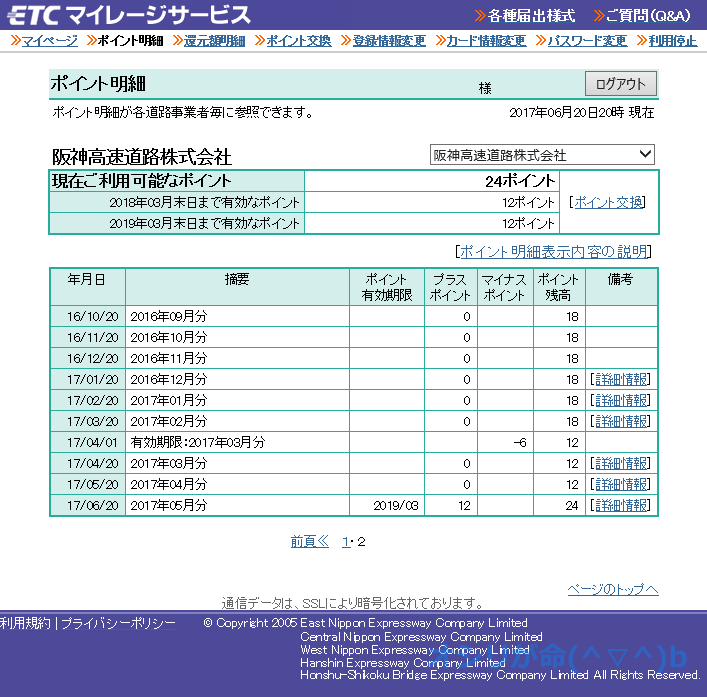
Task: Open 詳細情報 for the 17/03/20 row
Action: pos(621,422)
